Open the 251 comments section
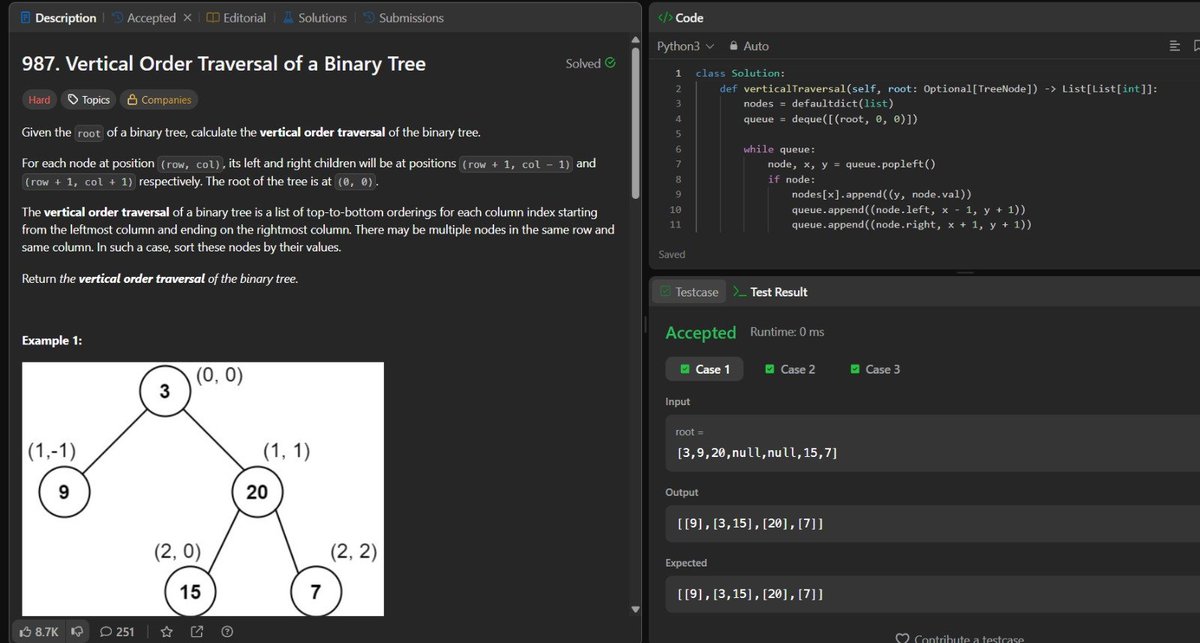This screenshot has height=643, width=1200. [117, 631]
